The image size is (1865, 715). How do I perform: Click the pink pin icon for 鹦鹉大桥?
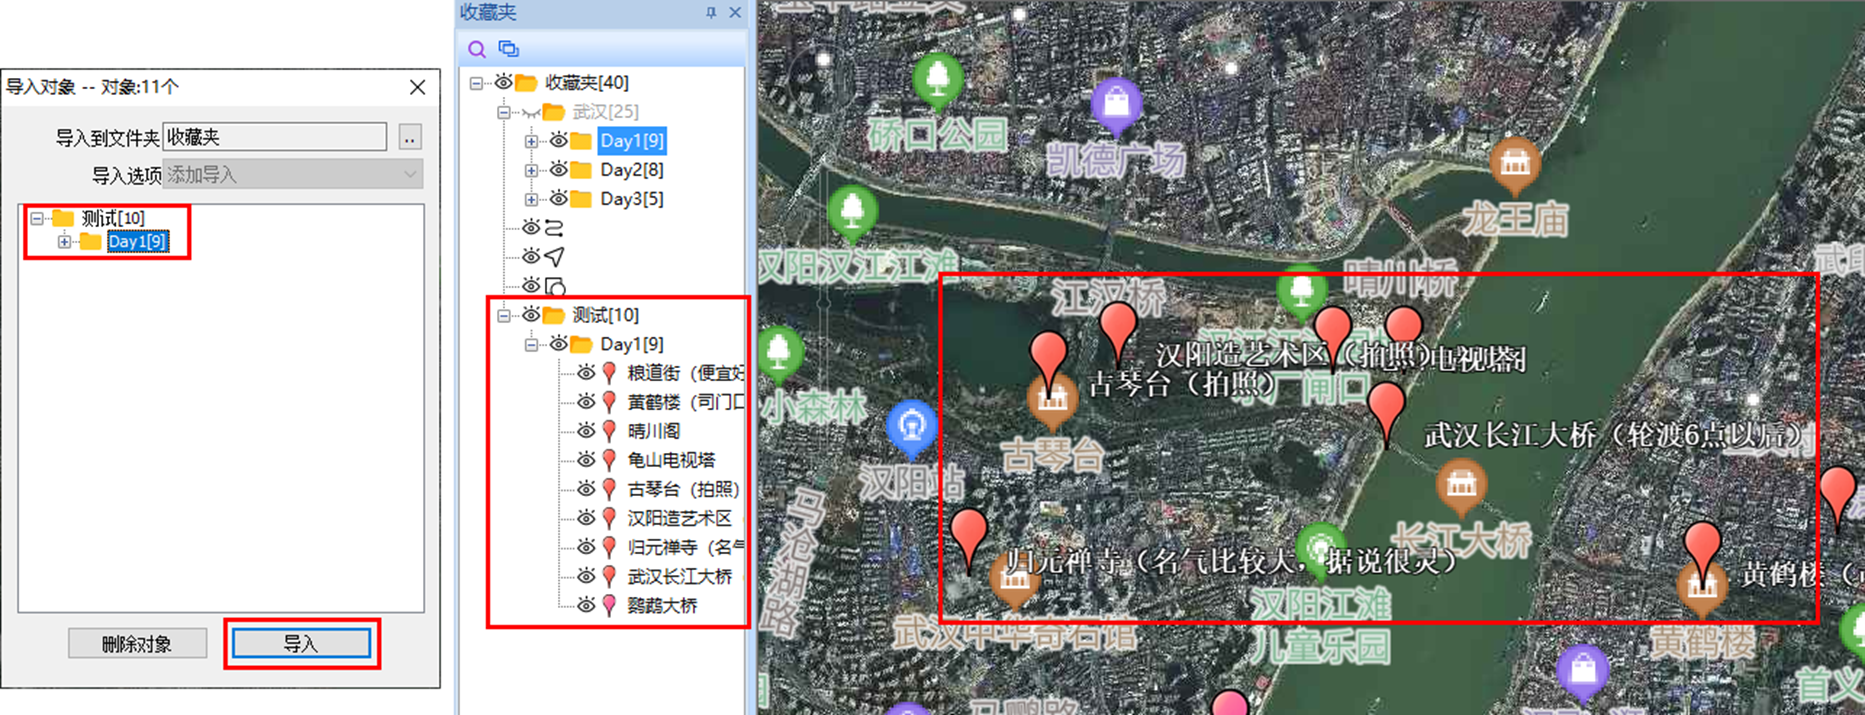pyautogui.click(x=609, y=605)
